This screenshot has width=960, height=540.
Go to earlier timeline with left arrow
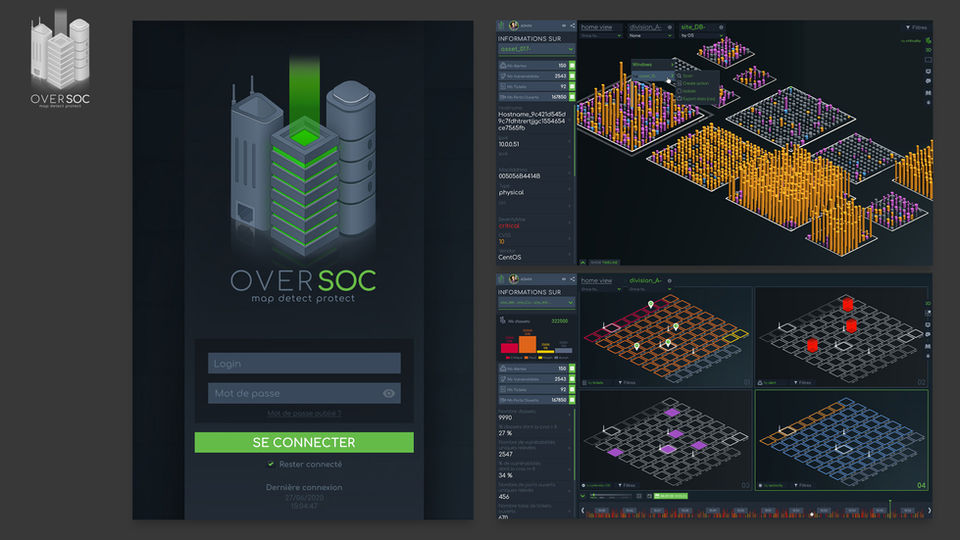tap(583, 510)
